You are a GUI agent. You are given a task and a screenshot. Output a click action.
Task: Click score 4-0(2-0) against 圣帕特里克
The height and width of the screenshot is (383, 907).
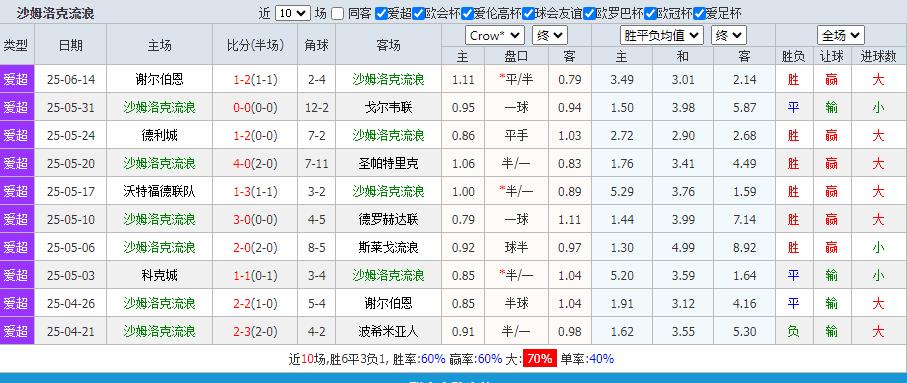pyautogui.click(x=255, y=163)
